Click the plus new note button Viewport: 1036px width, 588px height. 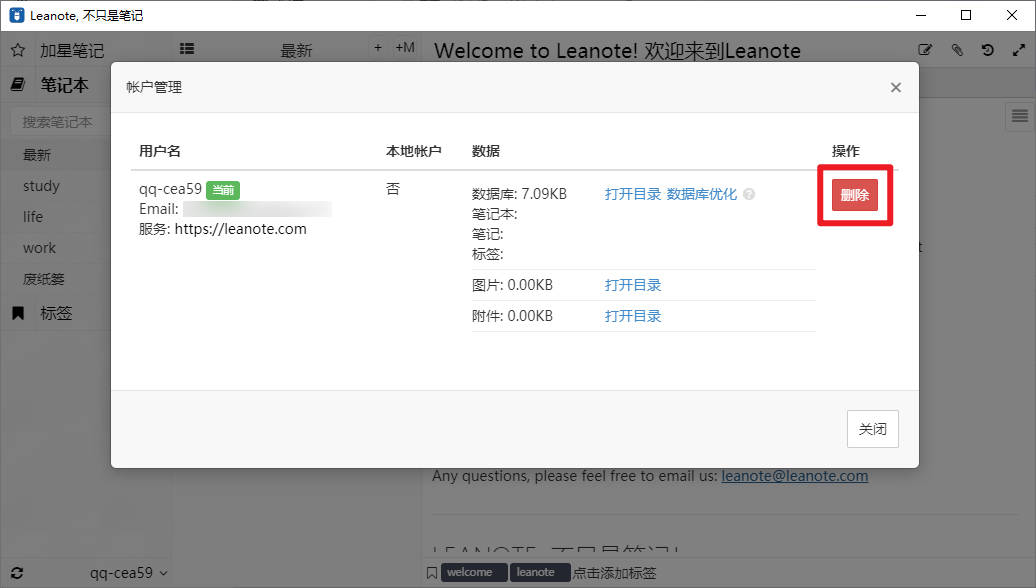coord(378,48)
